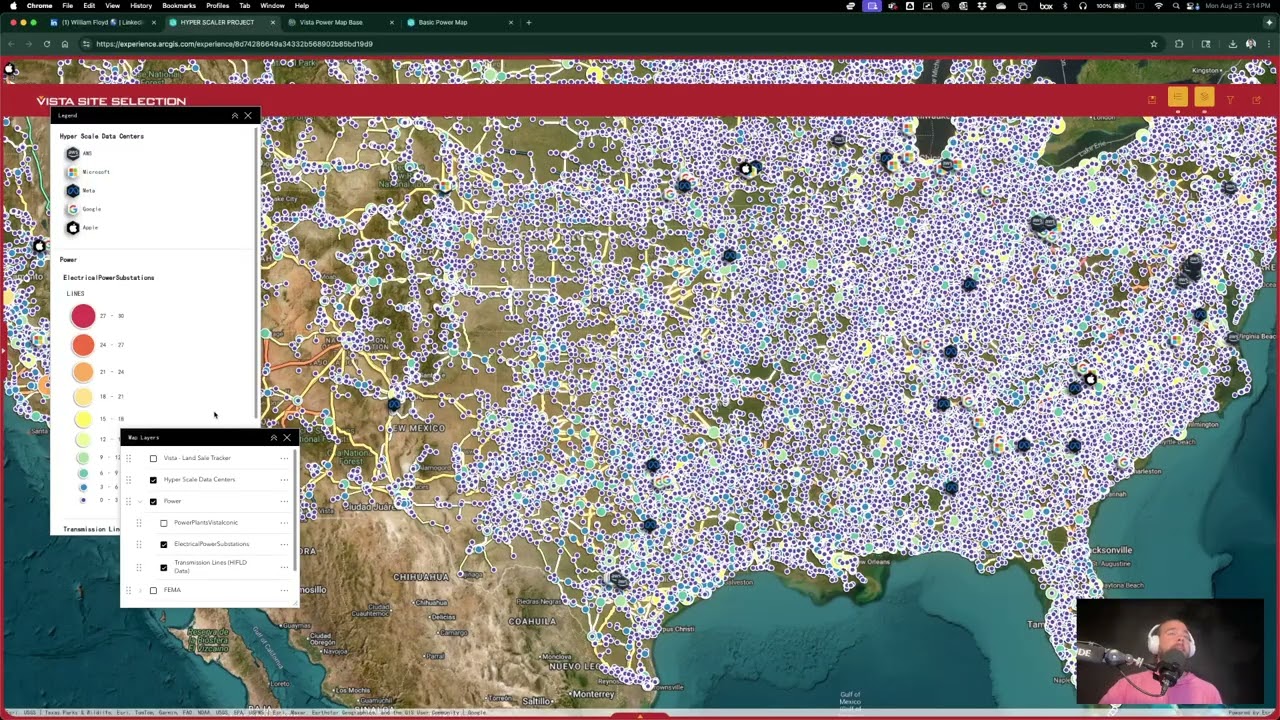1280x720 pixels.
Task: Open options menu for Power layer
Action: coord(284,501)
